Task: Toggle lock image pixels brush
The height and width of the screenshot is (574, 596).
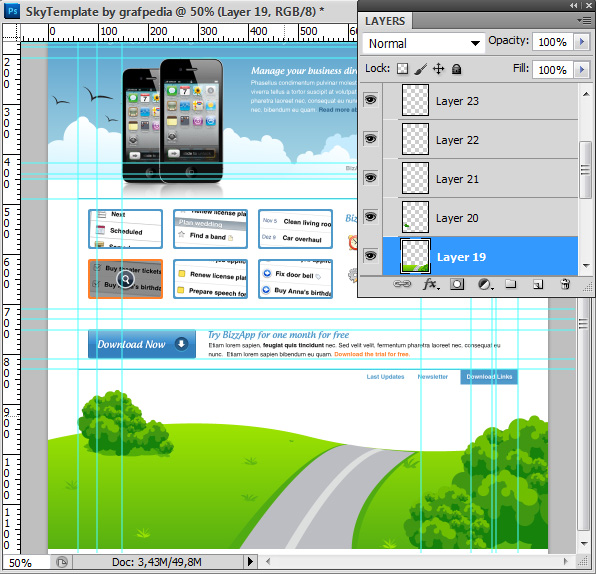Action: [x=421, y=69]
